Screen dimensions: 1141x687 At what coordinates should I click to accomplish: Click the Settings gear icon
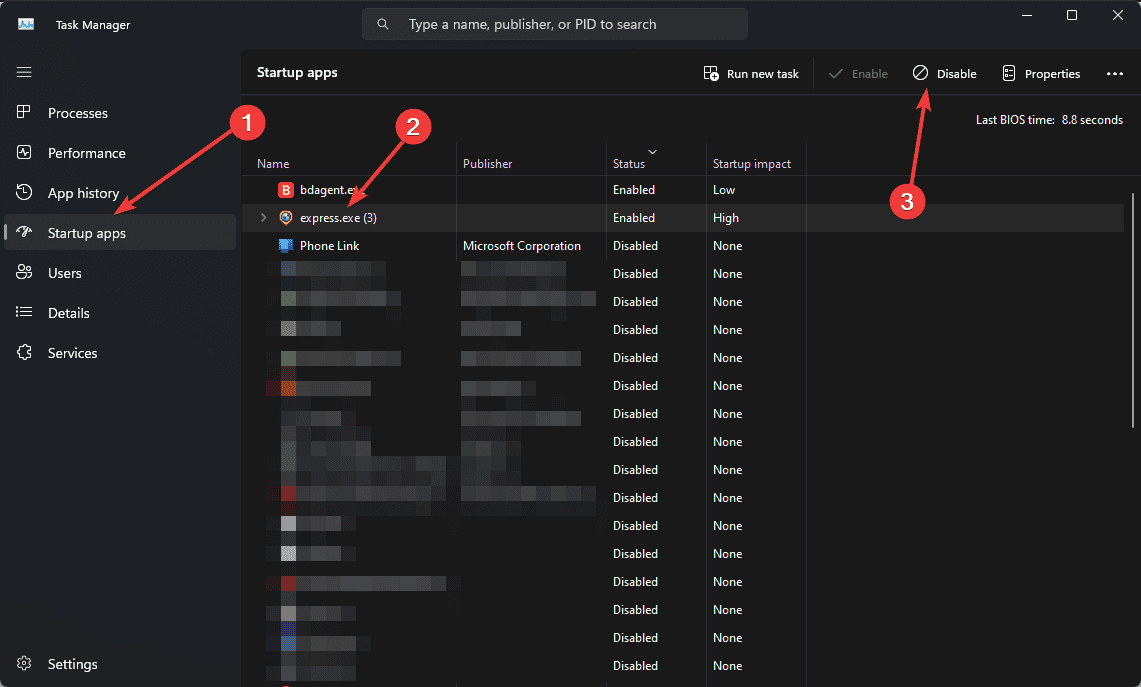[24, 664]
